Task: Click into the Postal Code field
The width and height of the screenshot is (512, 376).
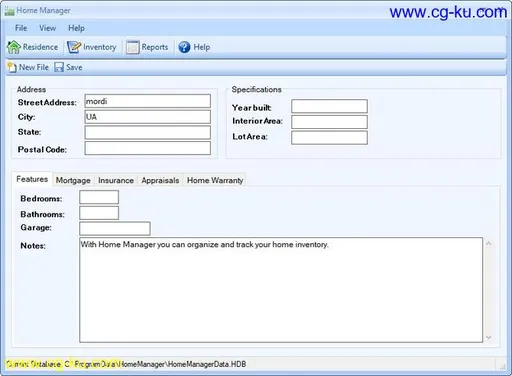Action: 148,148
